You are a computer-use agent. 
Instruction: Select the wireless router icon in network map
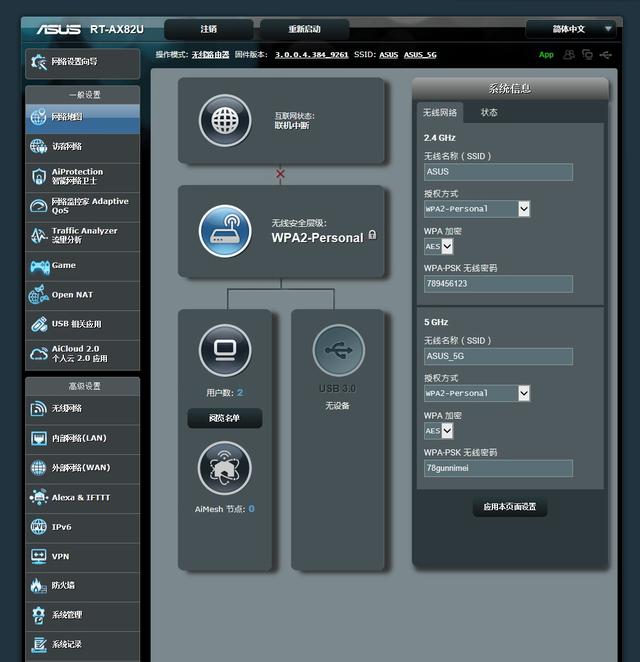(225, 231)
